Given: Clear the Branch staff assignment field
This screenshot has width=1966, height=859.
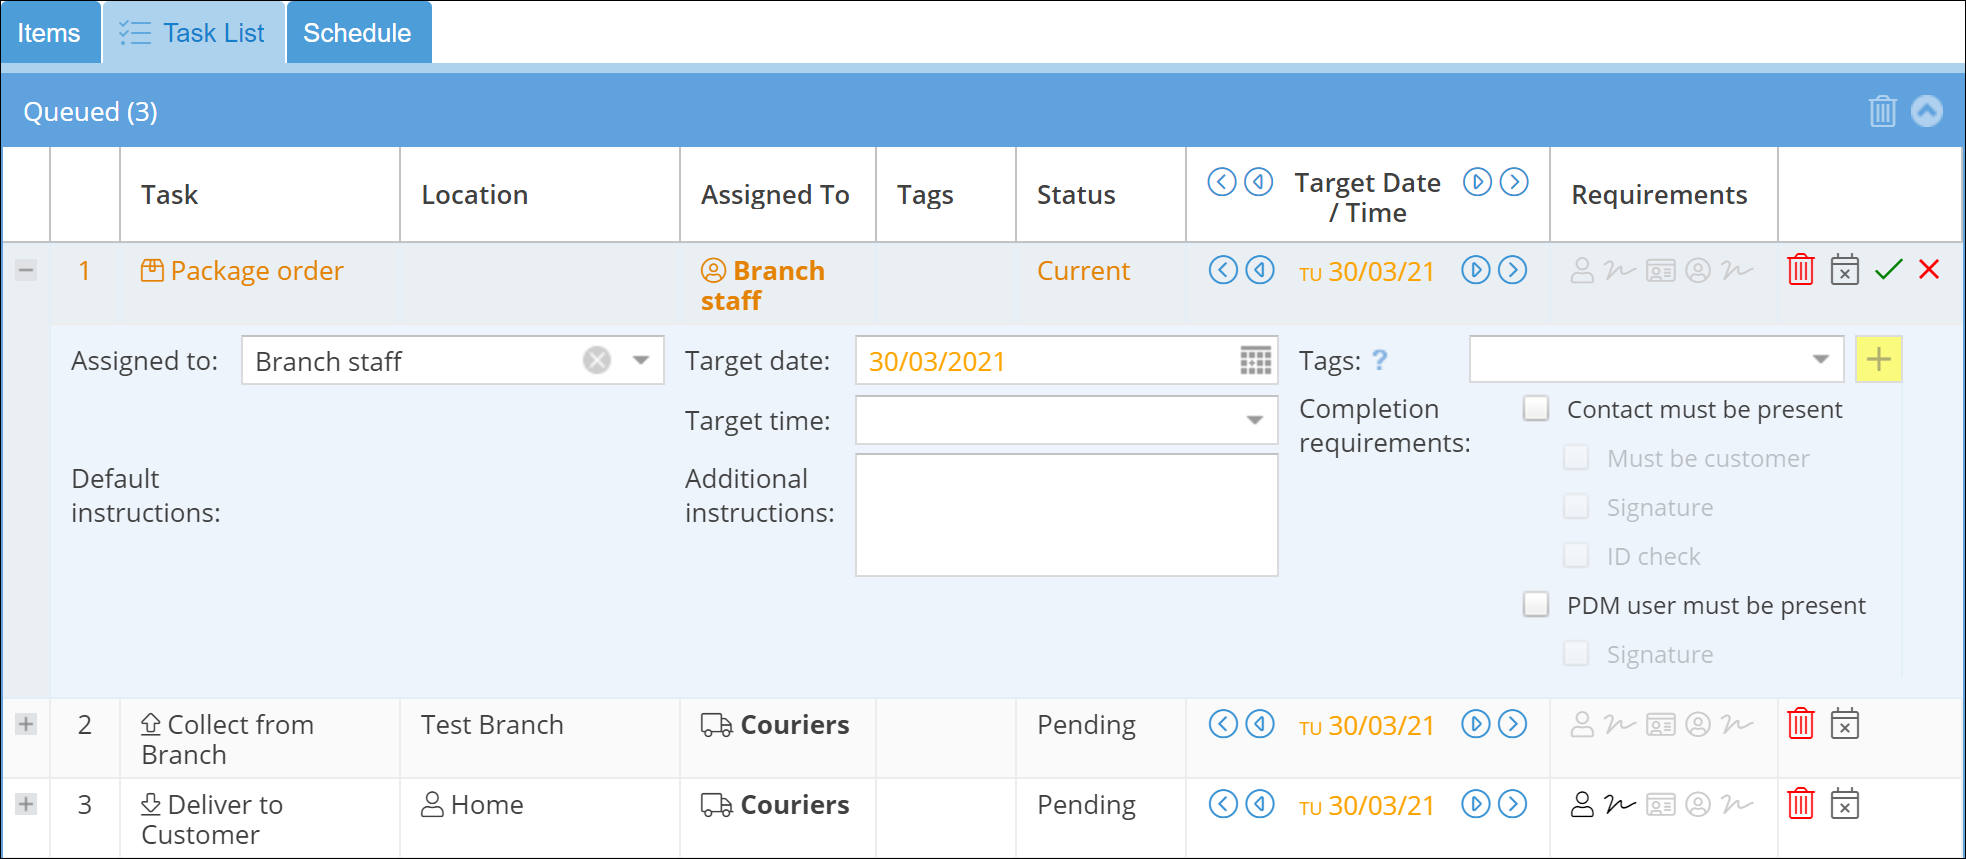Looking at the screenshot, I should 597,360.
